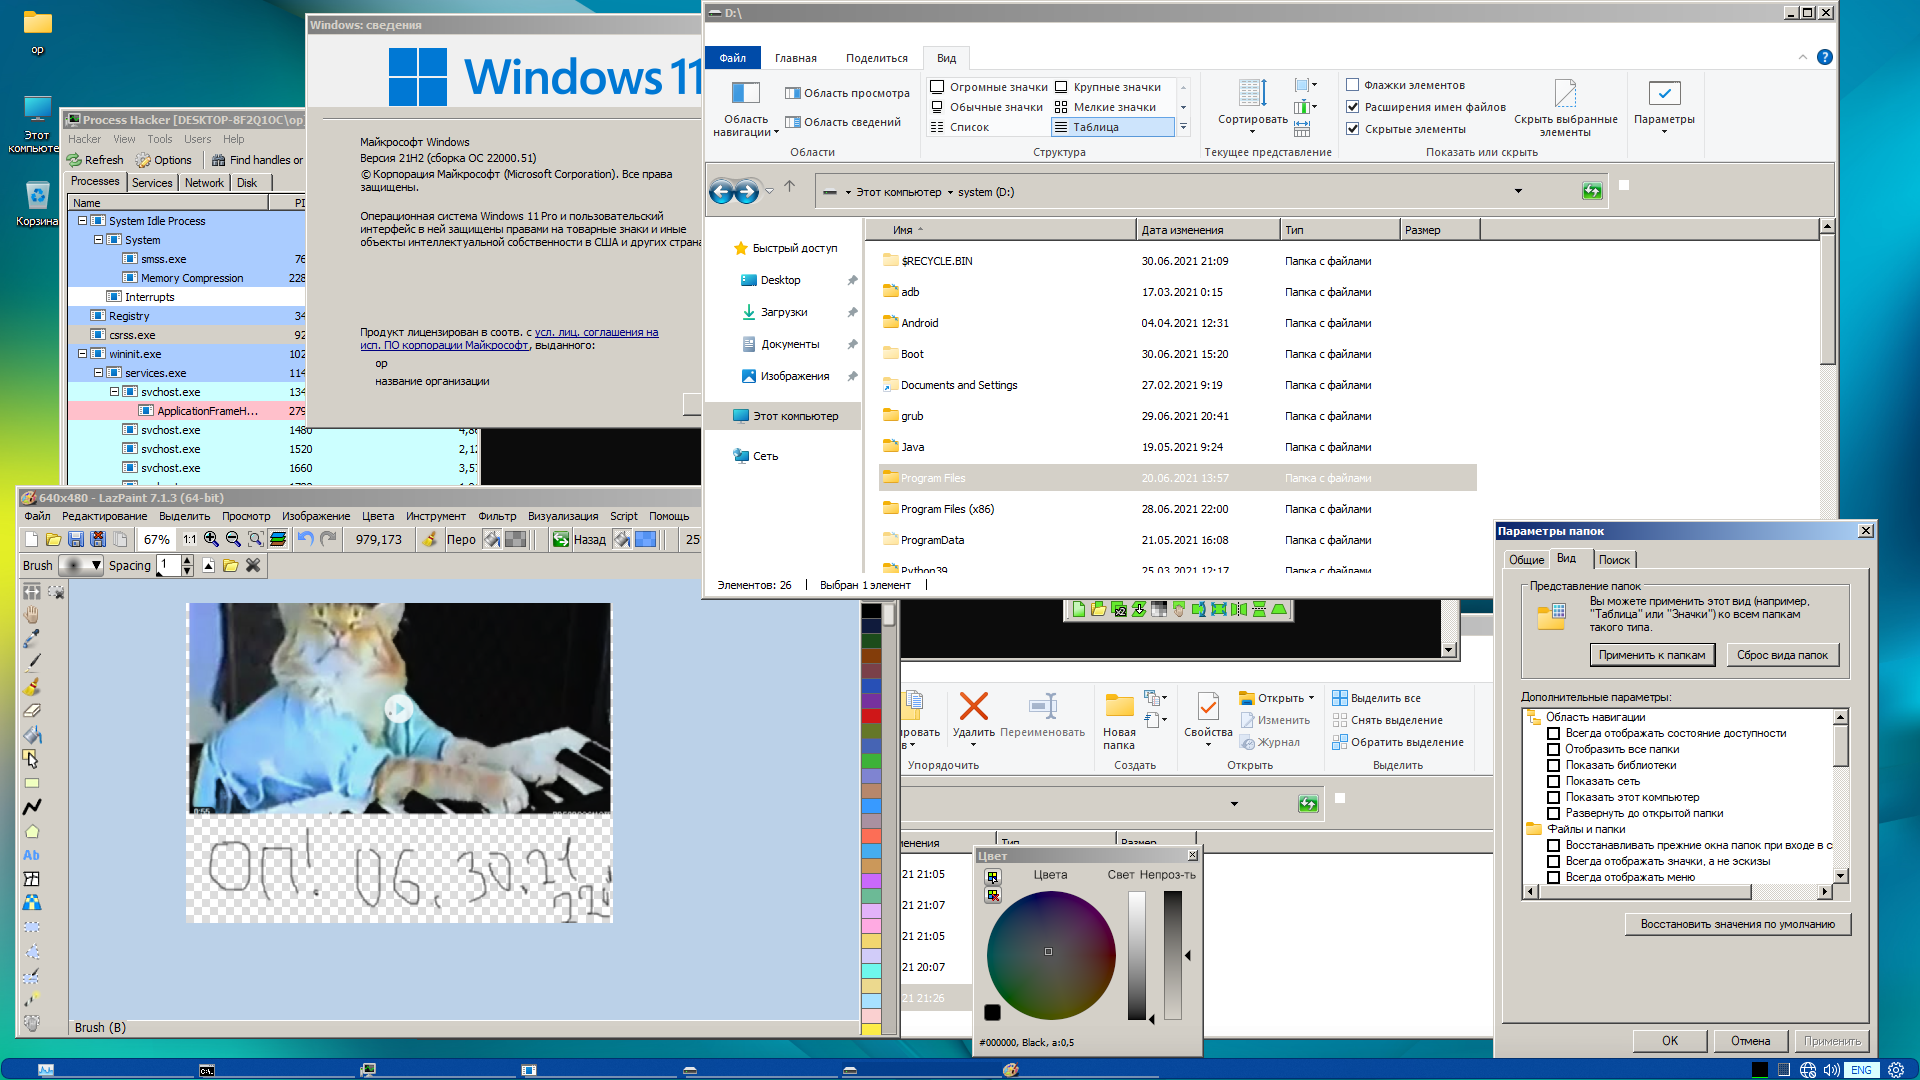
Task: Open the Services tab in Process Hacker
Action: coord(152,183)
